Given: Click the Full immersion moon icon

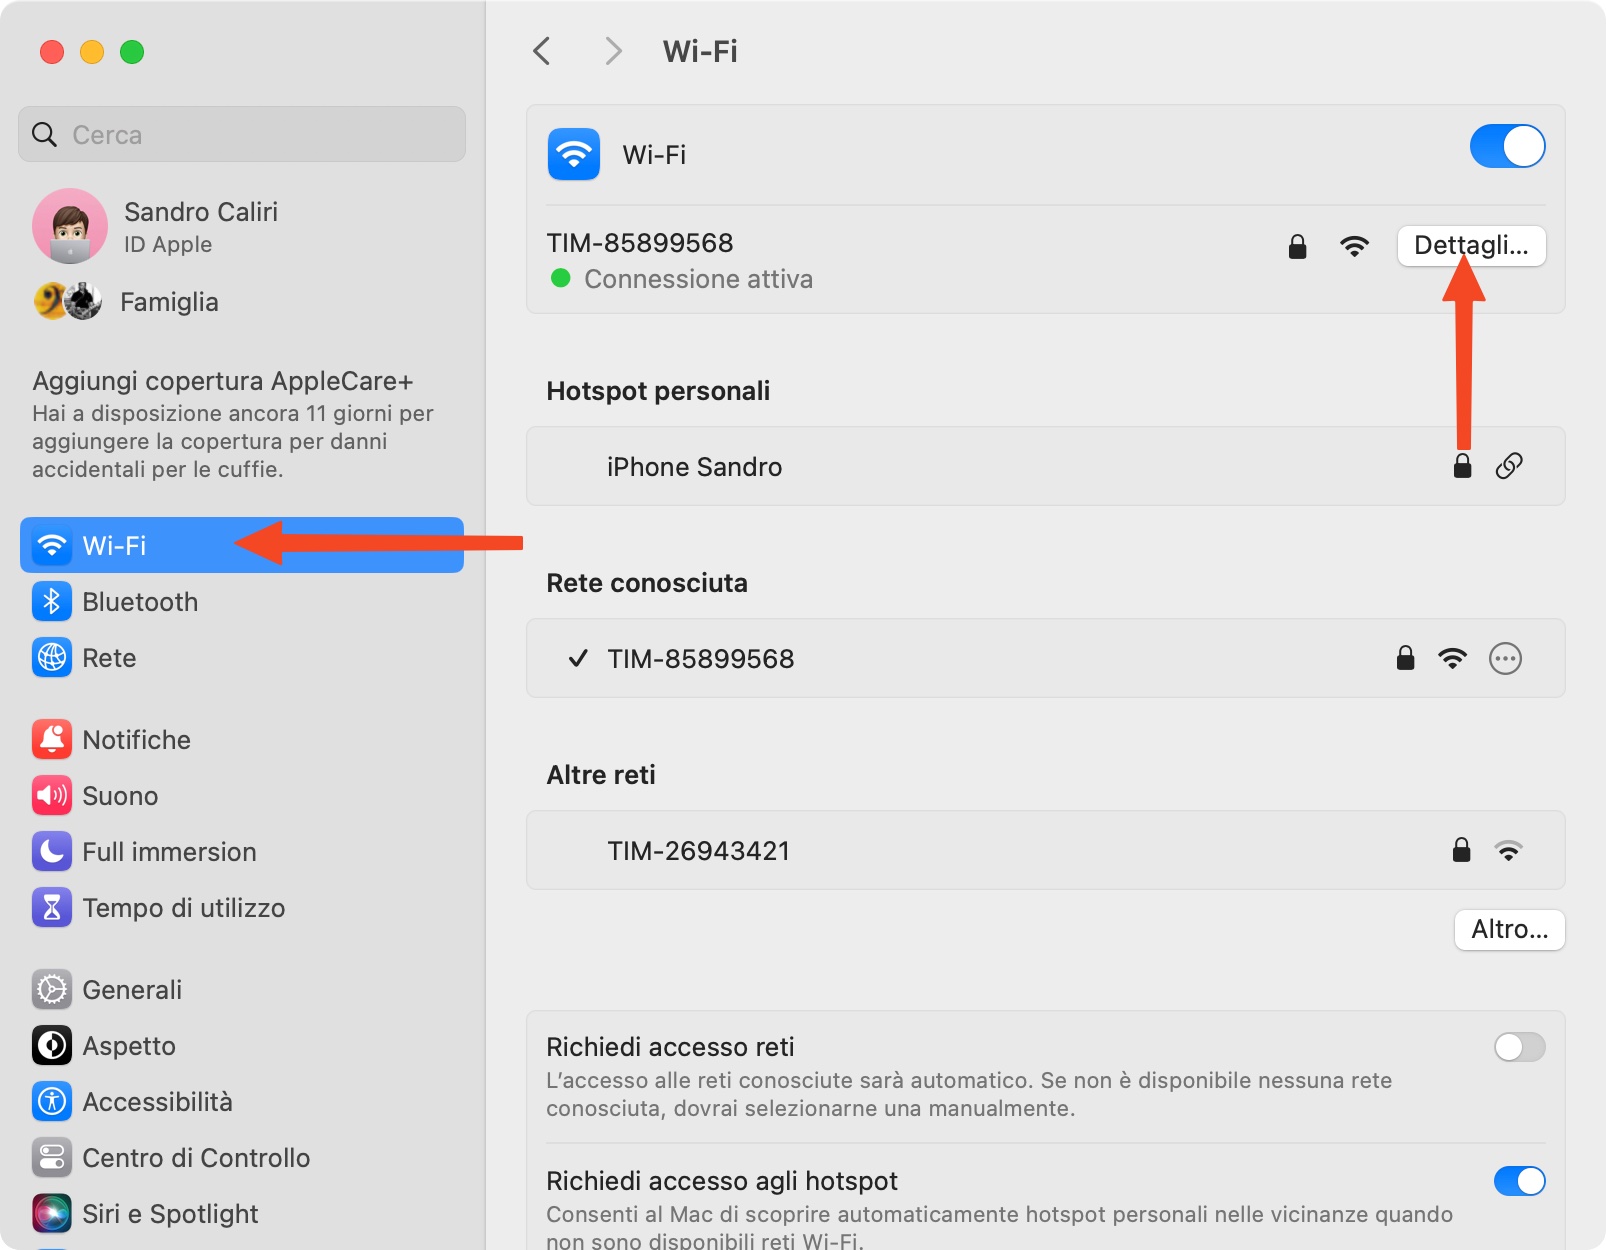Looking at the screenshot, I should pyautogui.click(x=52, y=851).
